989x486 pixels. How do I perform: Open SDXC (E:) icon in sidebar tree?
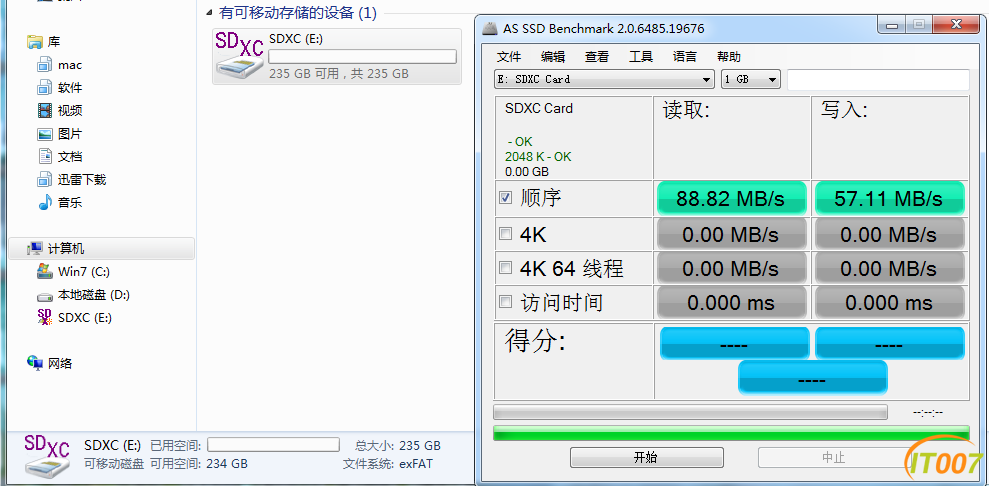tap(44, 318)
